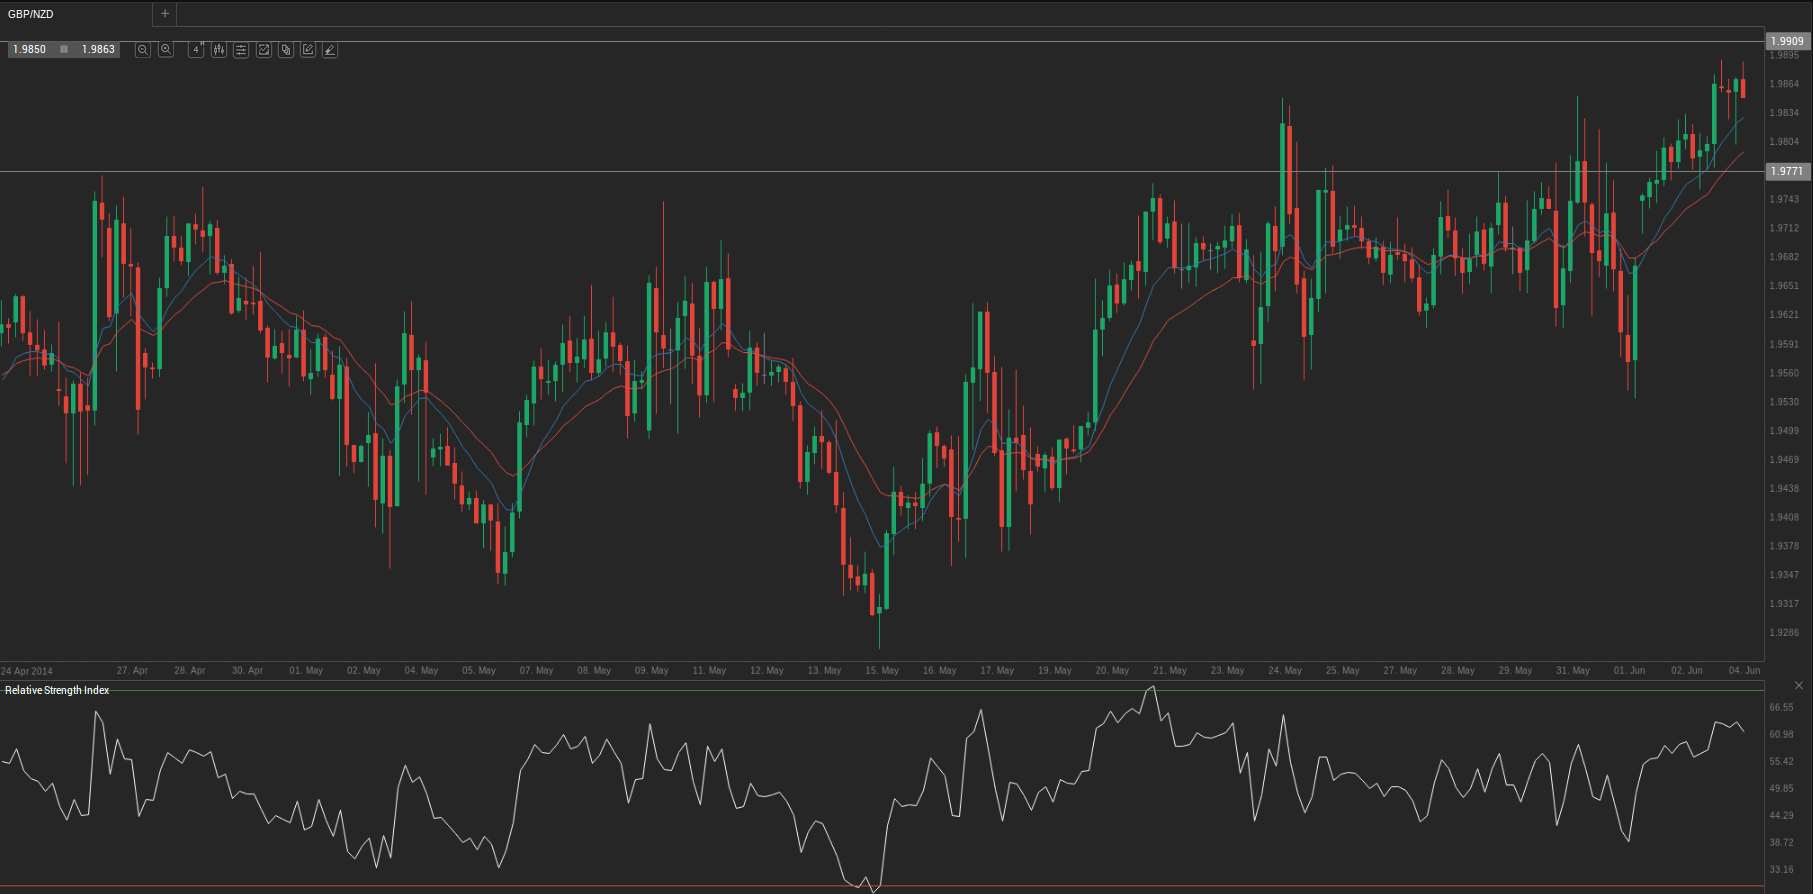Open the candlestick chart type selector
Image resolution: width=1813 pixels, height=894 pixels.
pyautogui.click(x=219, y=50)
